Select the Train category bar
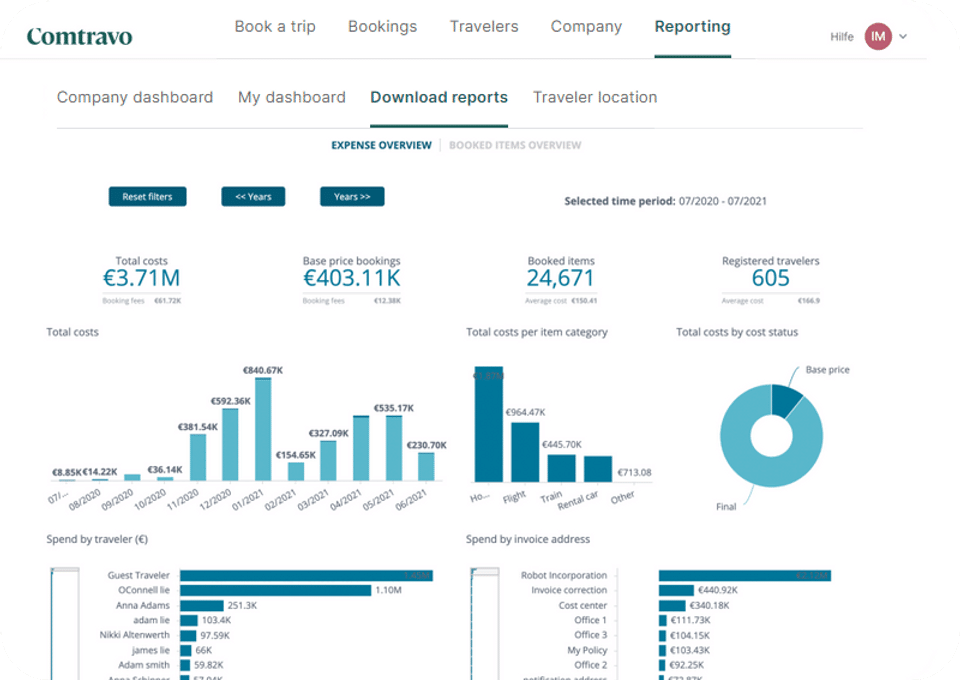Screen dimensions: 960x680 (561, 468)
